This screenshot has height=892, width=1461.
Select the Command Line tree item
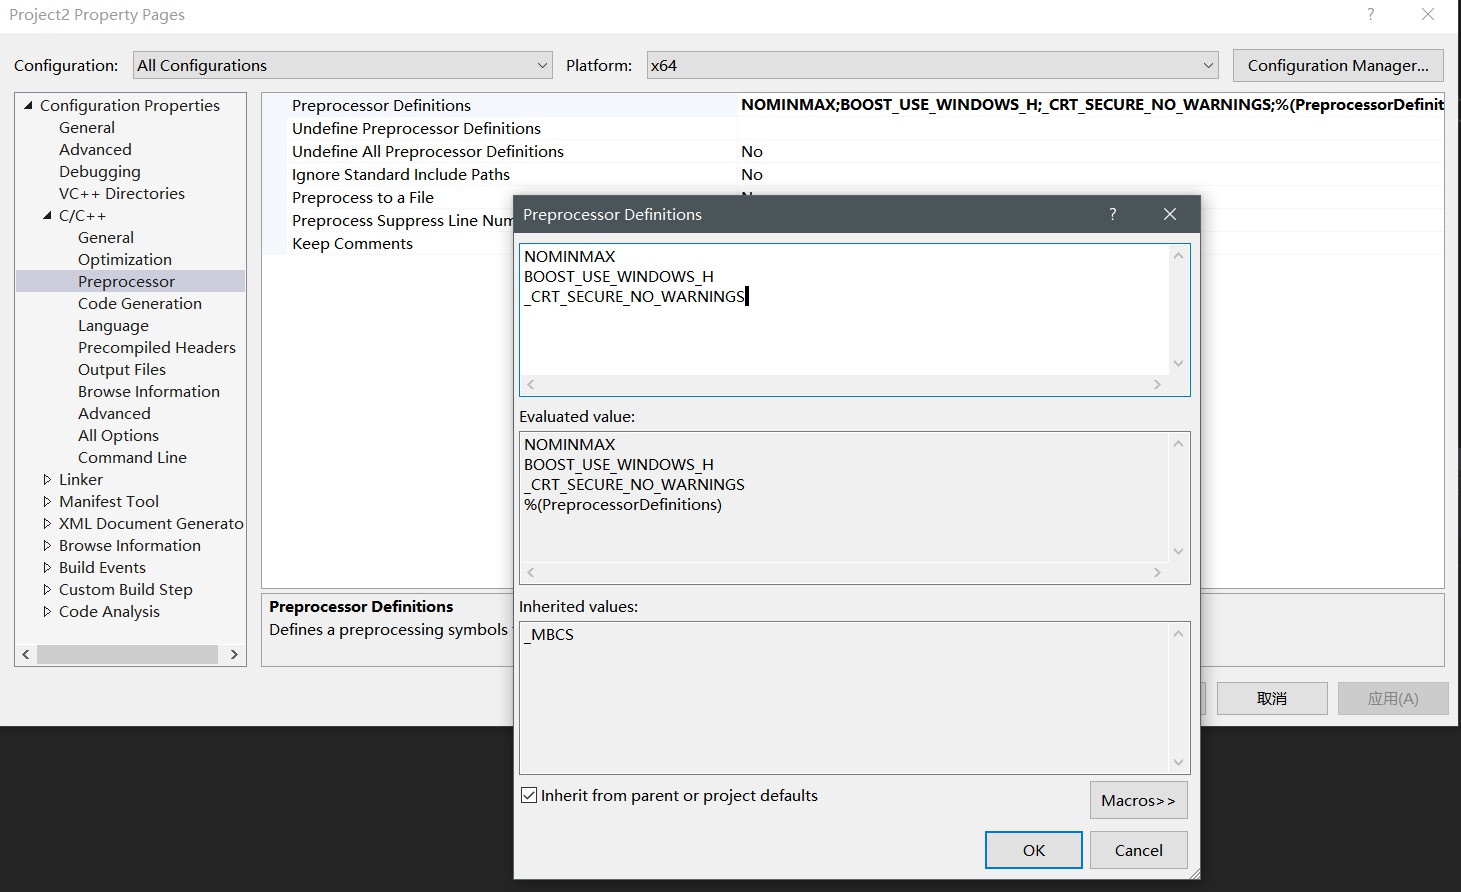pyautogui.click(x=132, y=457)
